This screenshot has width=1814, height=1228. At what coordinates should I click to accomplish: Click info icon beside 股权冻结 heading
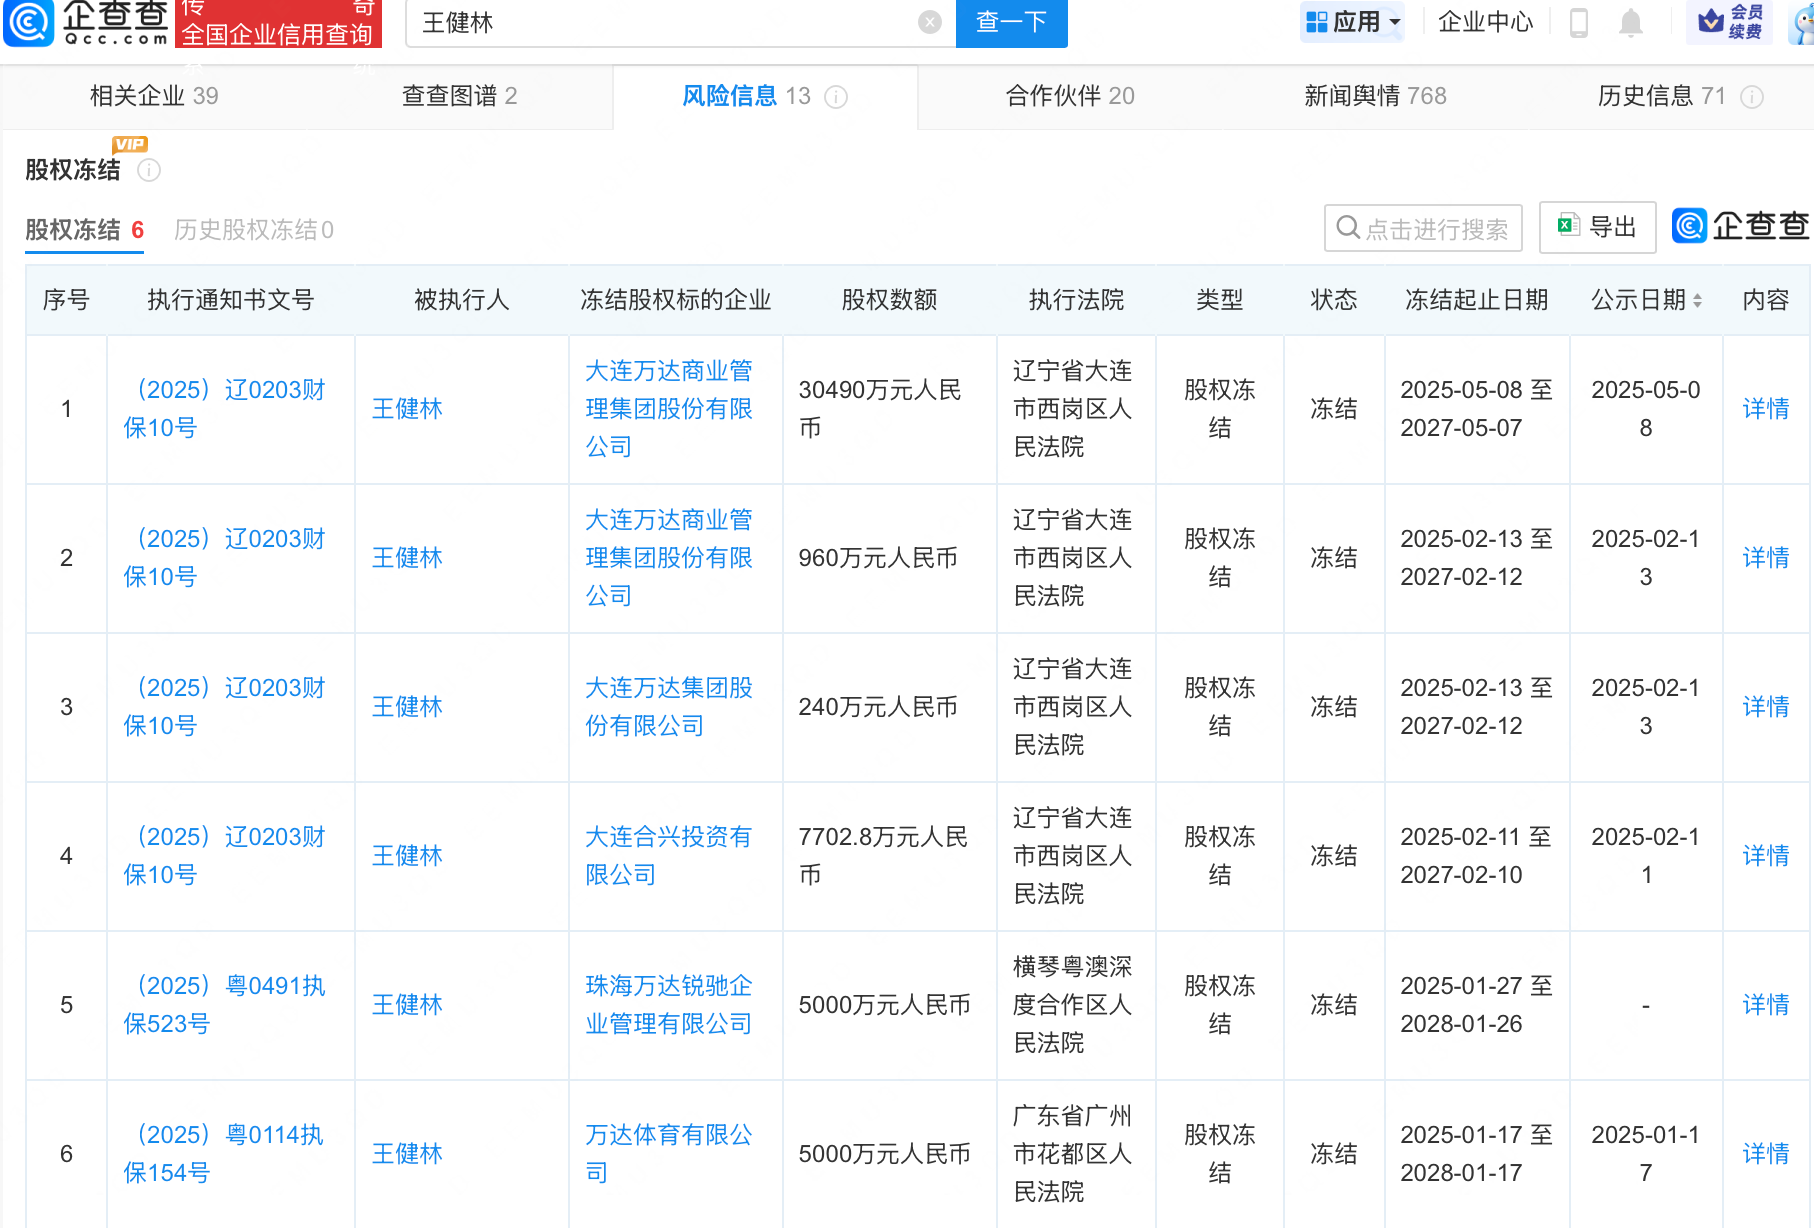tap(149, 170)
